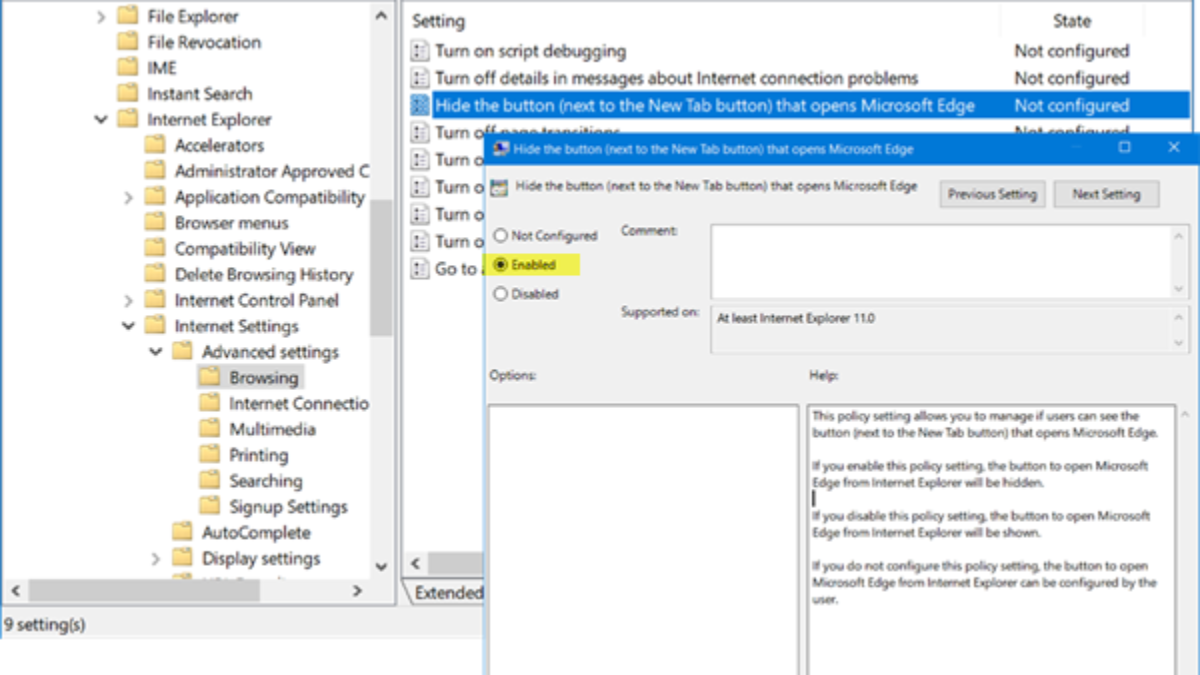Select the Internet Settings tree label
This screenshot has width=1200, height=675.
237,326
